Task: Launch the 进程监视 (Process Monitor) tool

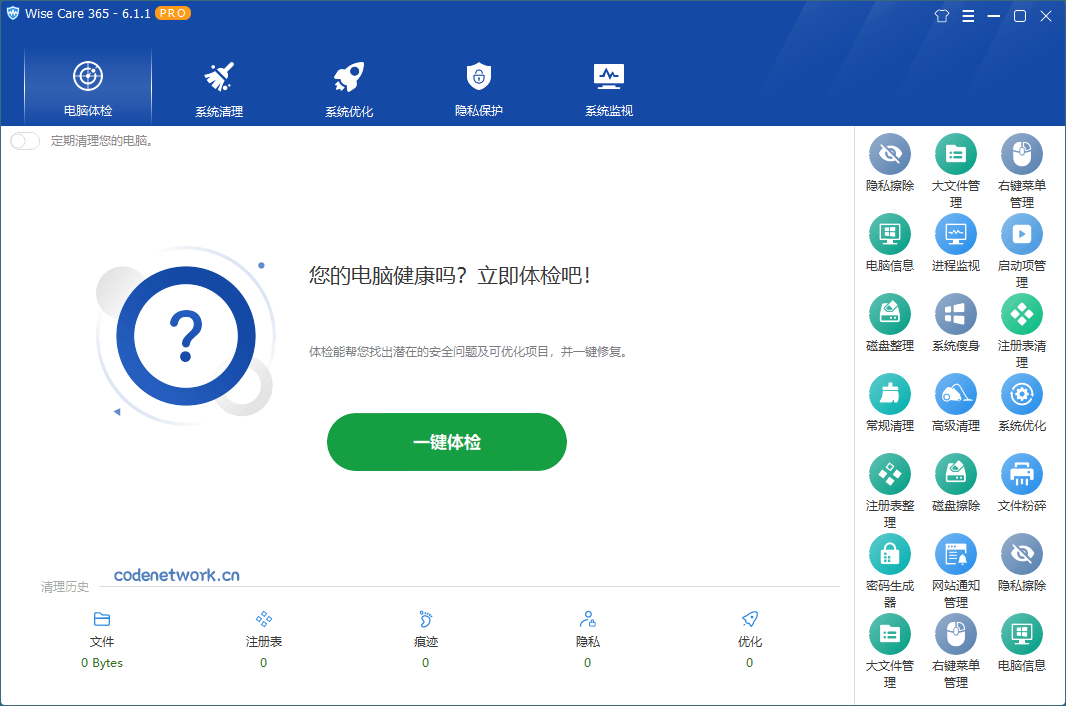Action: point(956,234)
